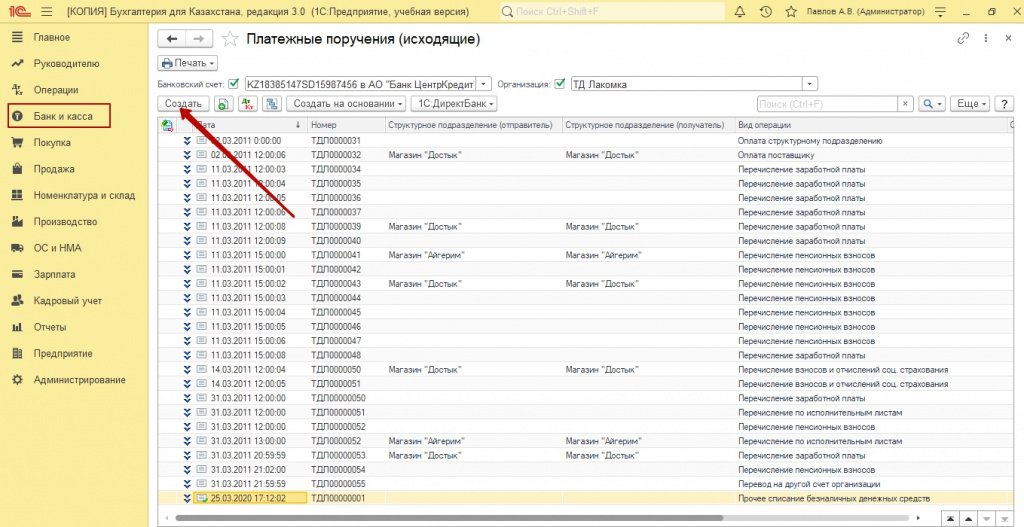This screenshot has width=1024, height=527.
Task: Click document icon of row ТДЛ00000001
Action: point(202,498)
